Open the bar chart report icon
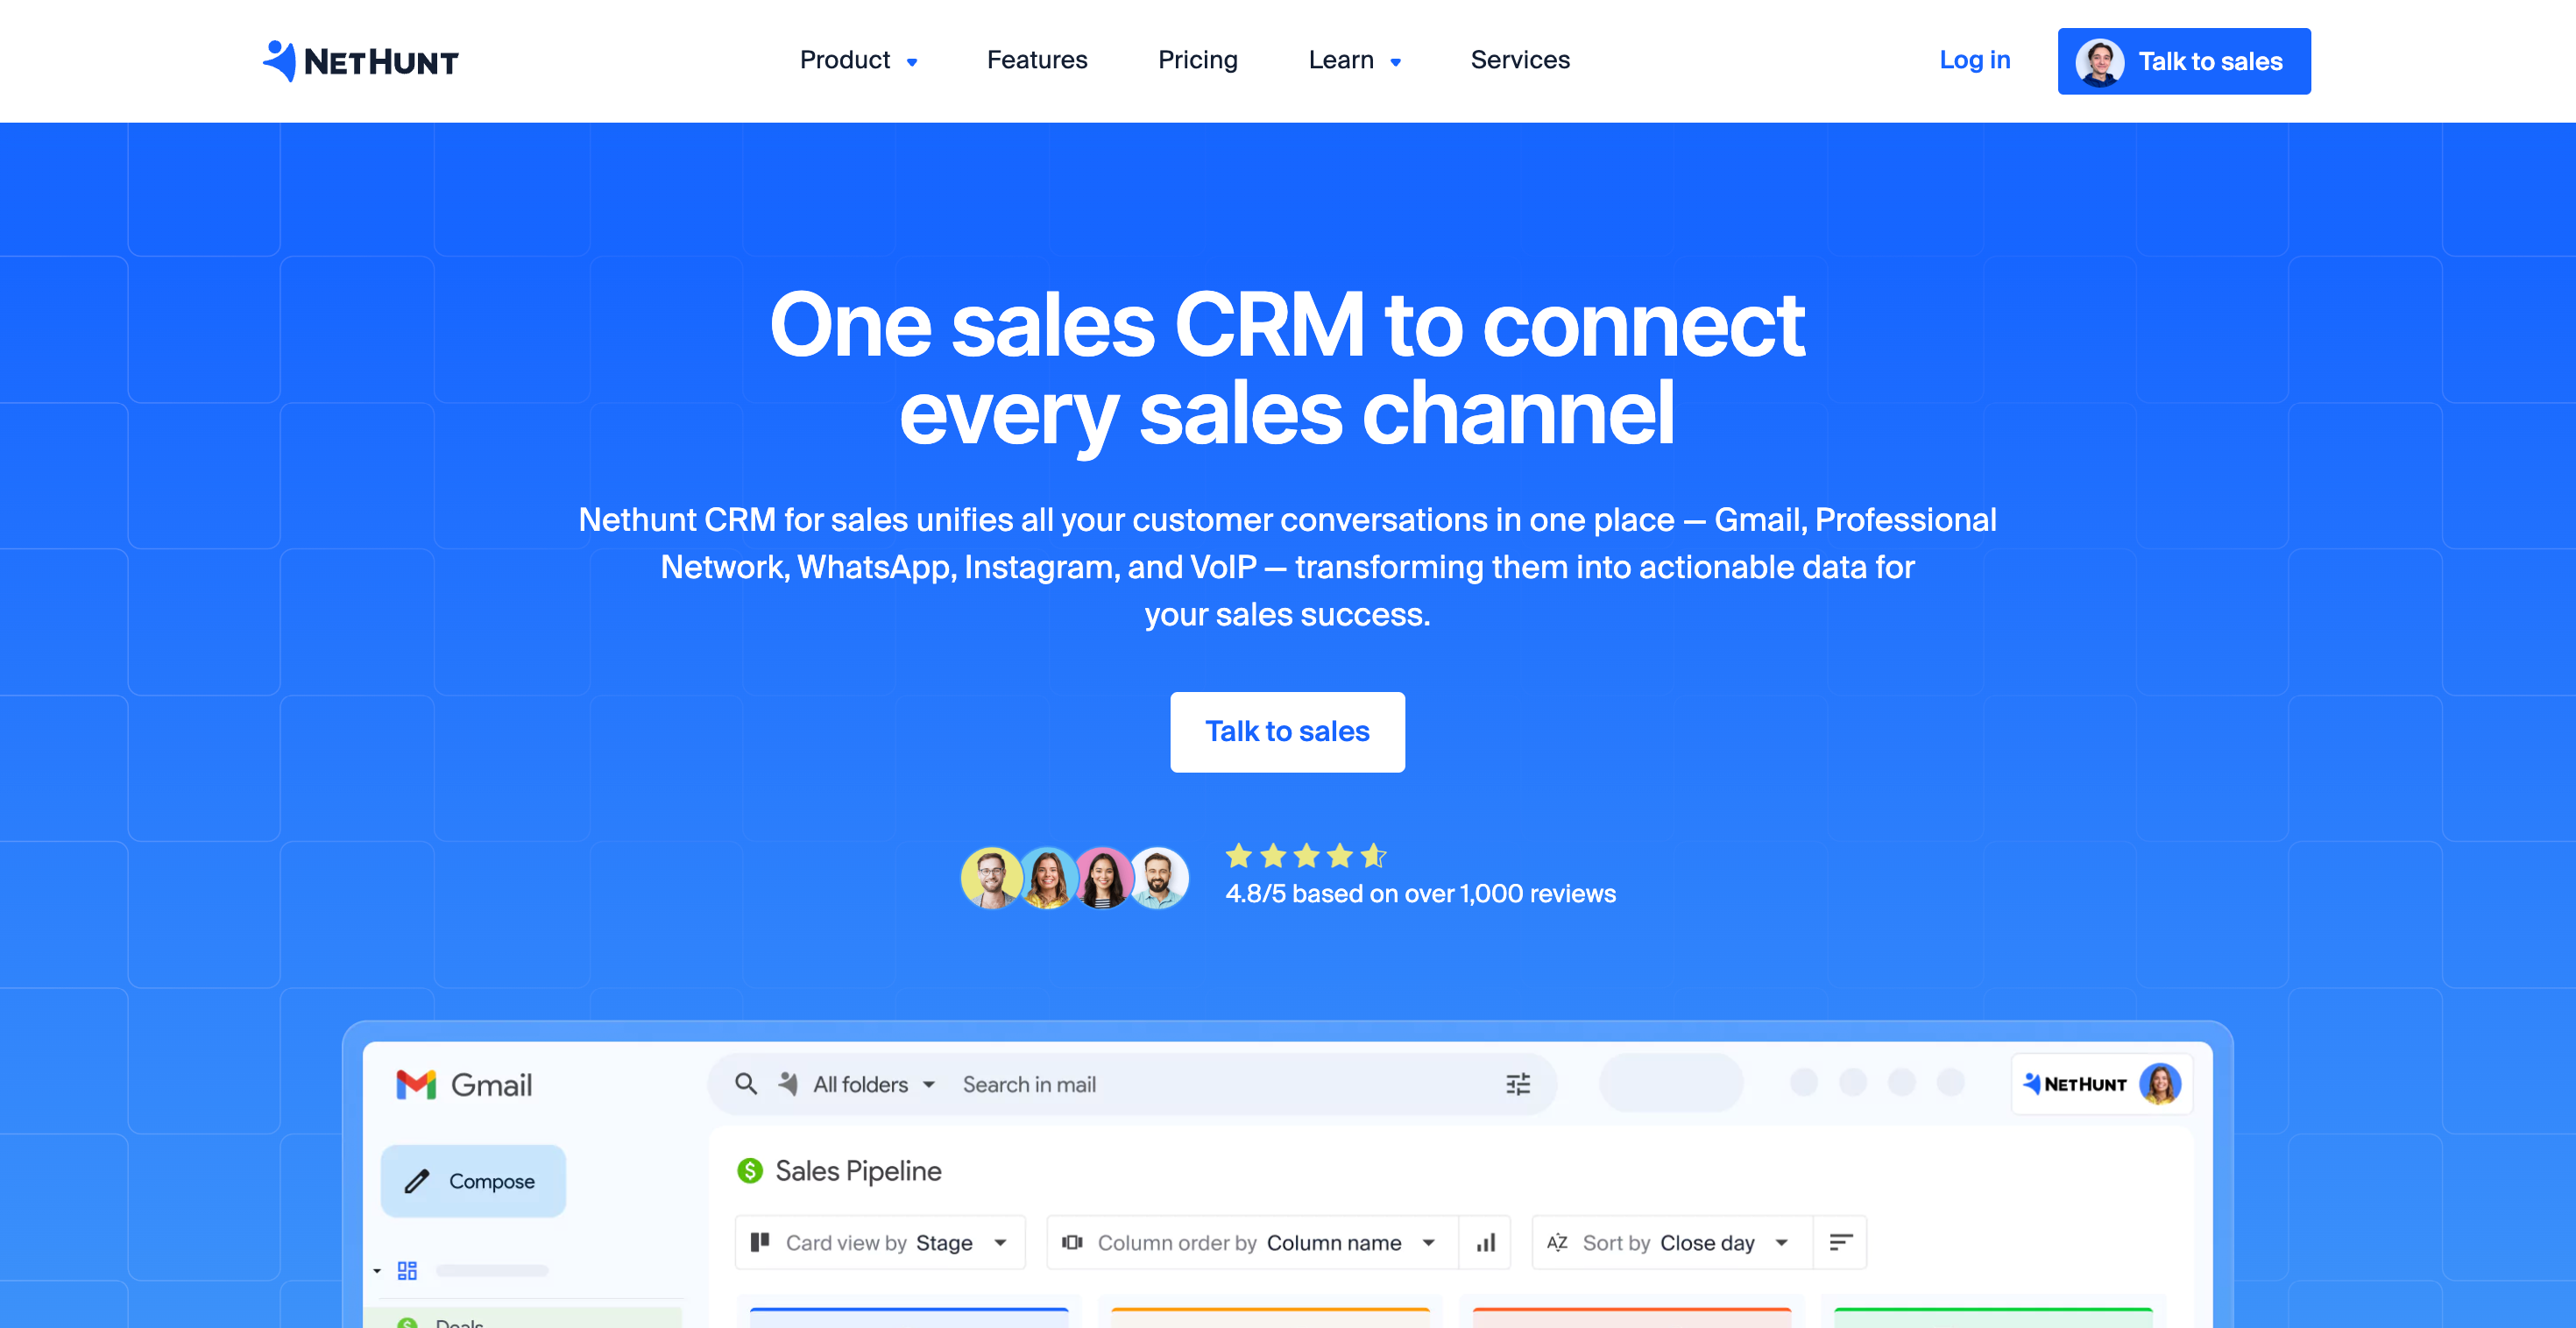The height and width of the screenshot is (1328, 2576). click(x=1486, y=1242)
